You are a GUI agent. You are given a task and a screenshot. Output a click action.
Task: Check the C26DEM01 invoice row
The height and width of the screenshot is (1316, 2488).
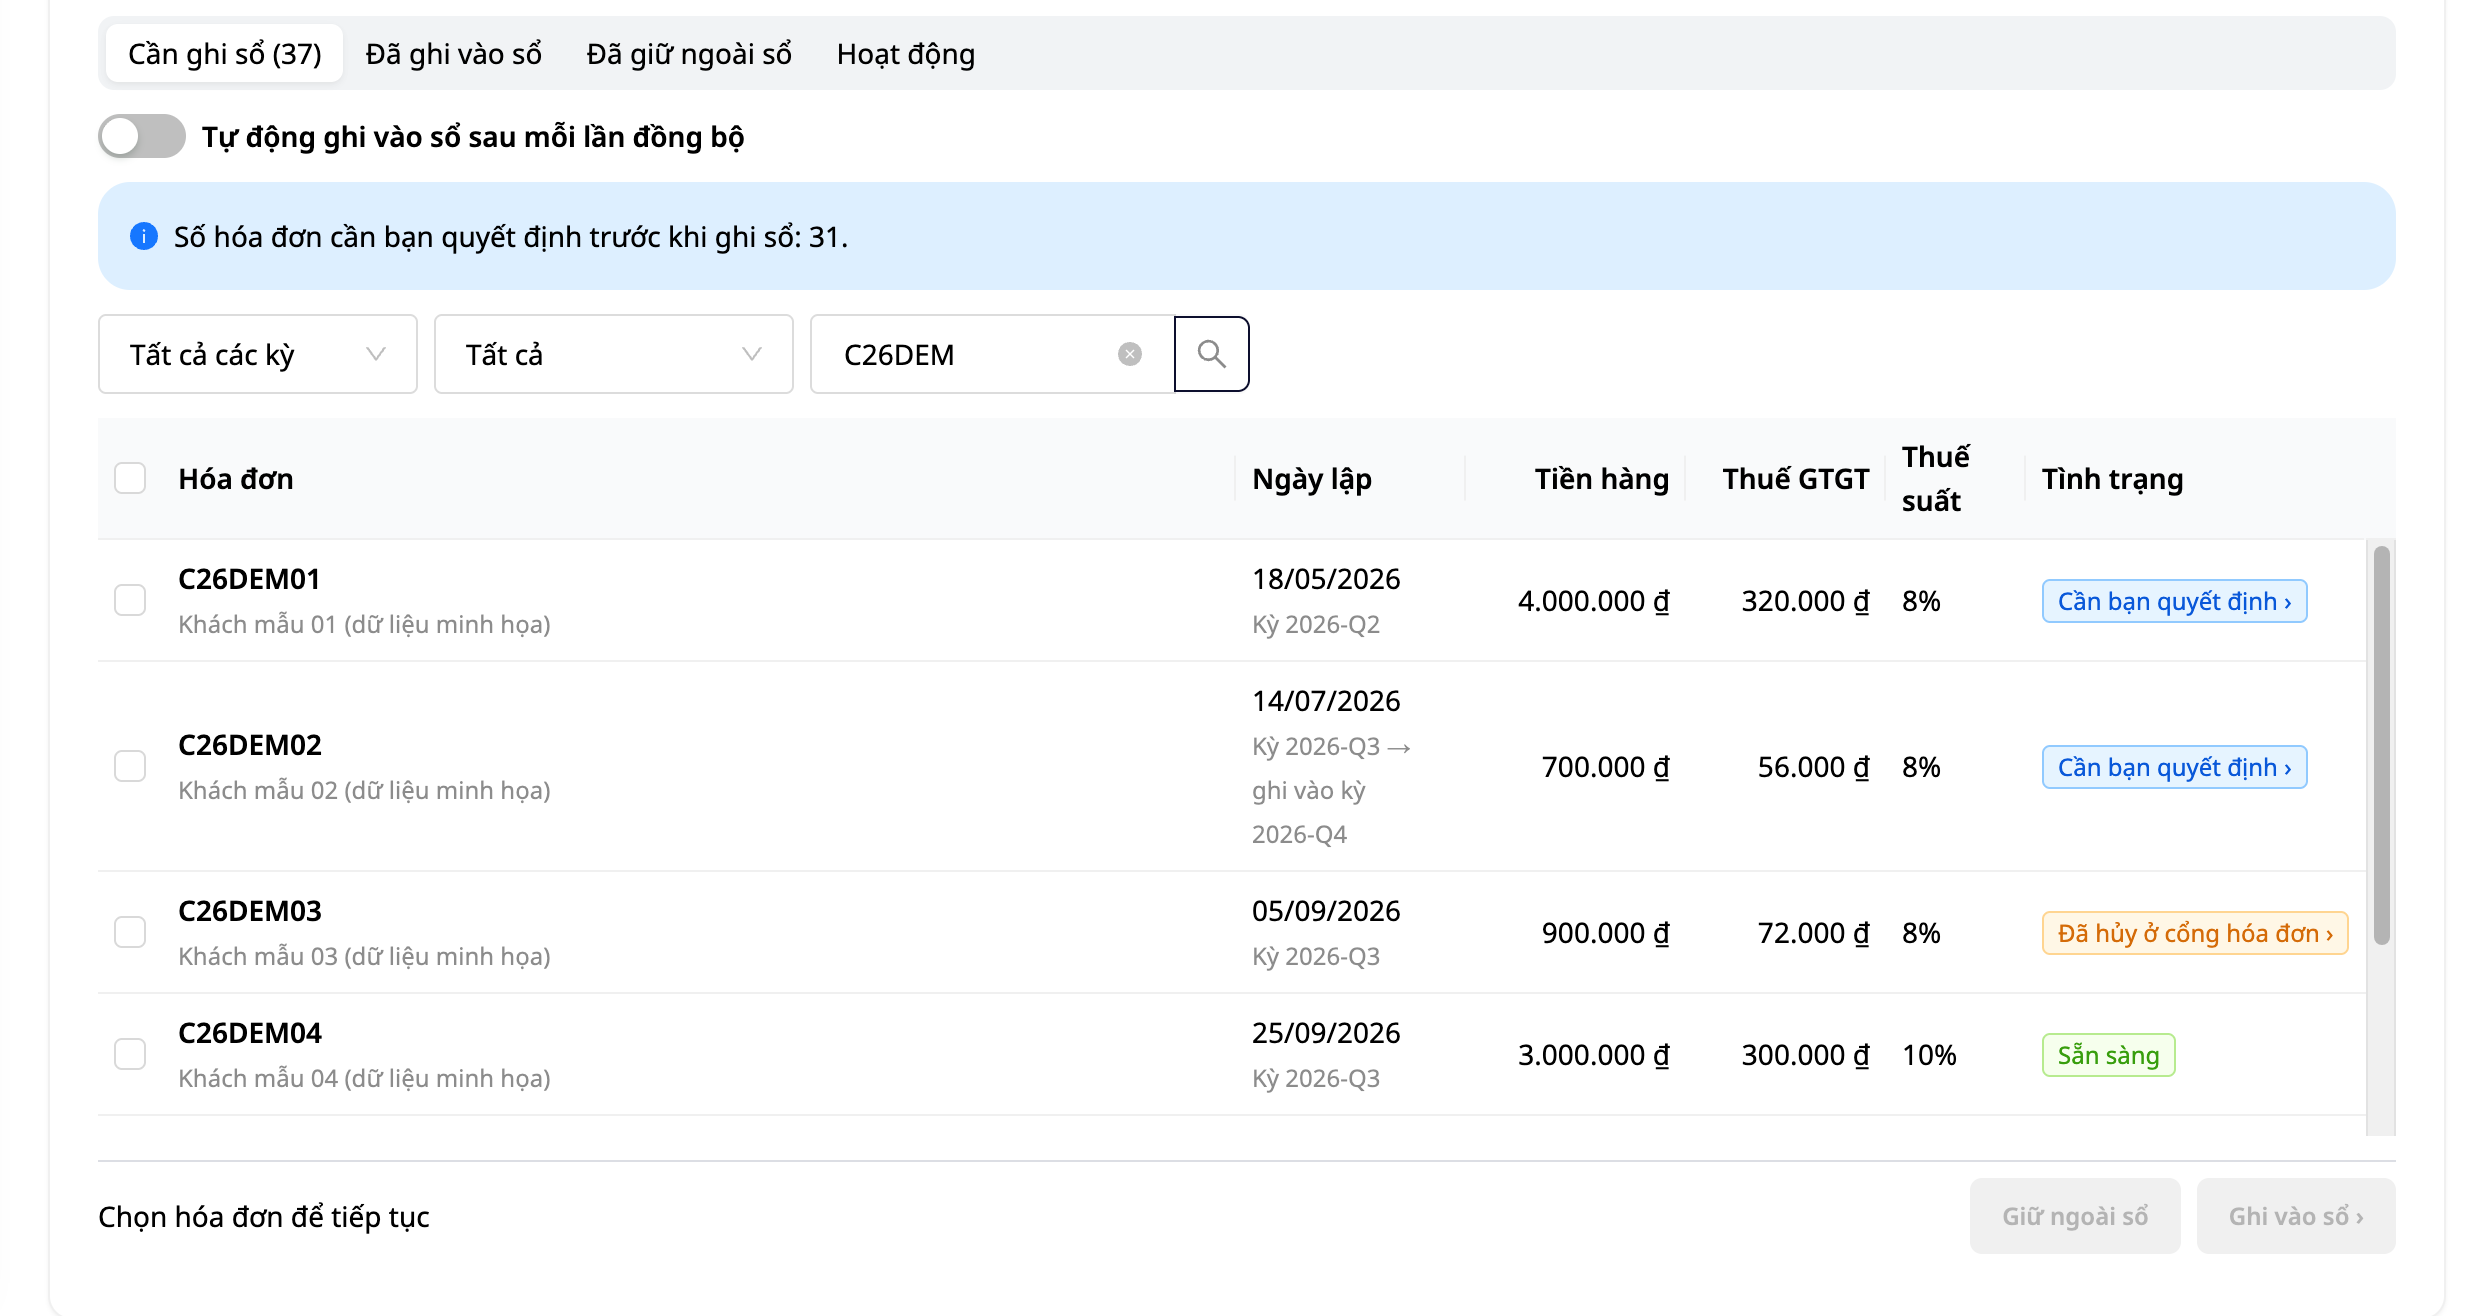click(130, 600)
